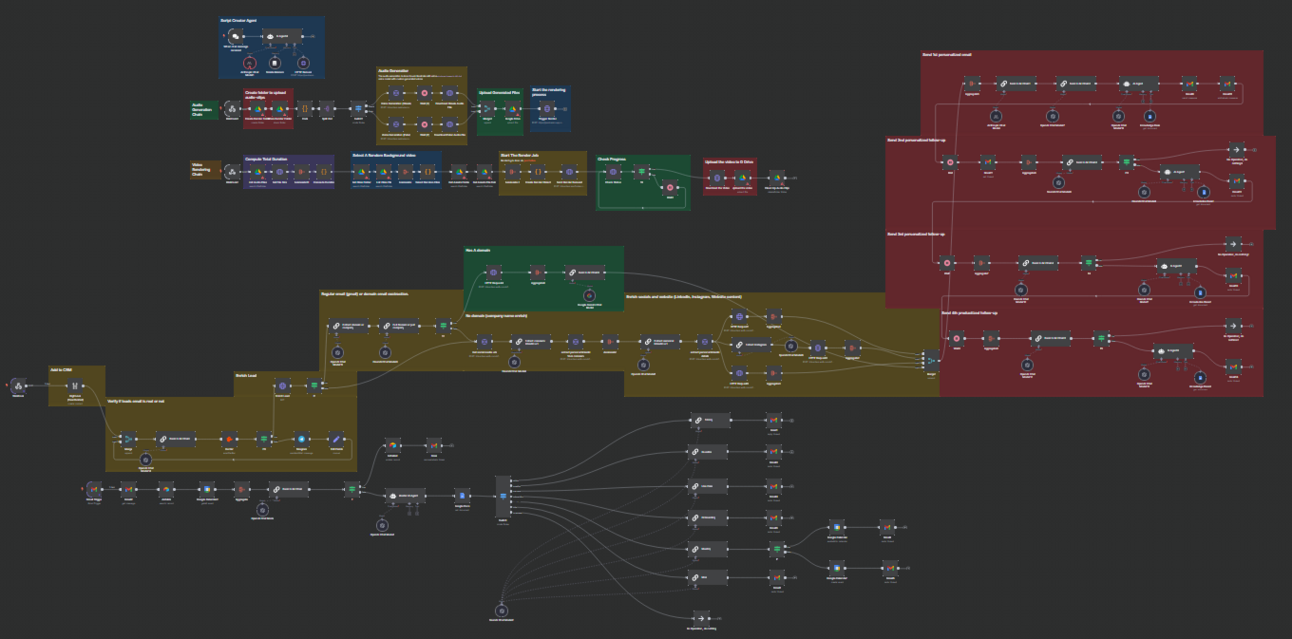Viewport: 1292px width, 639px height.
Task: Select the If node in Check Progress group
Action: click(641, 171)
